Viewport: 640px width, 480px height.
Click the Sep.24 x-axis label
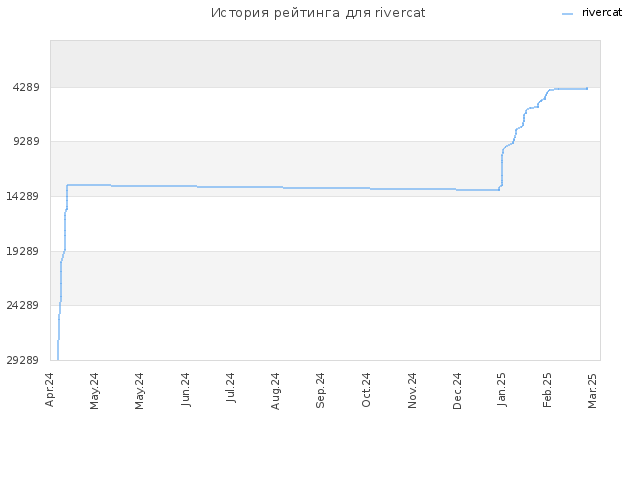[320, 390]
